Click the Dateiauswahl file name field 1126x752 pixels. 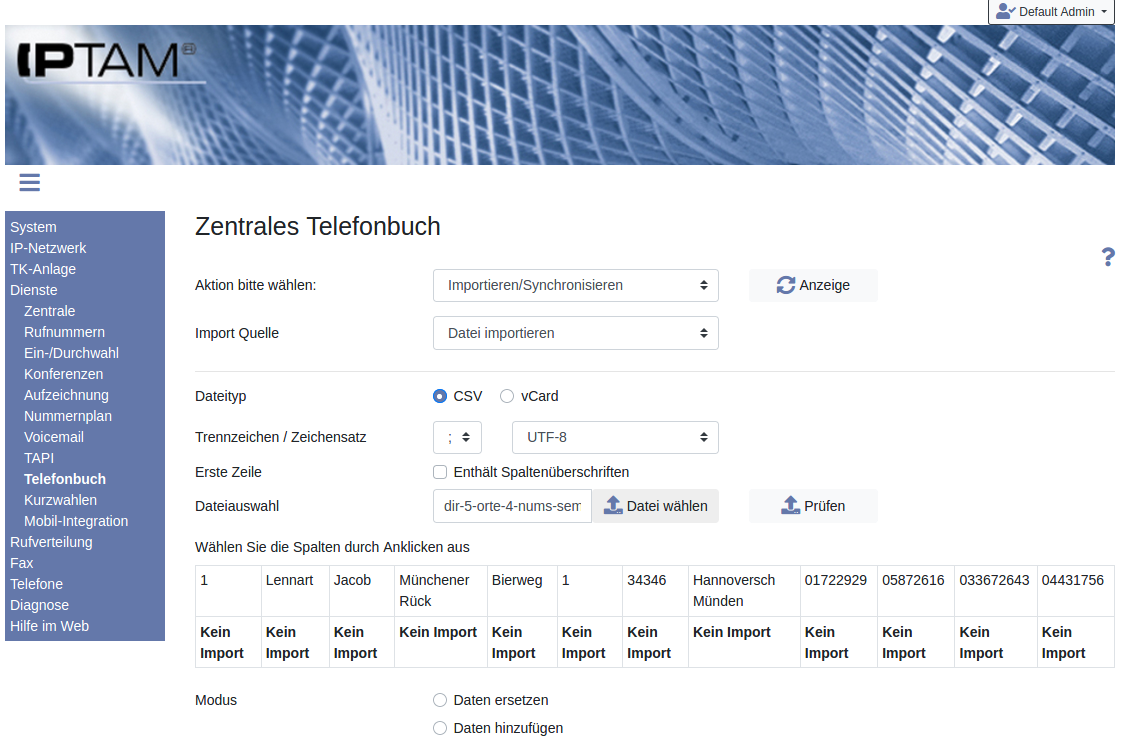point(512,506)
